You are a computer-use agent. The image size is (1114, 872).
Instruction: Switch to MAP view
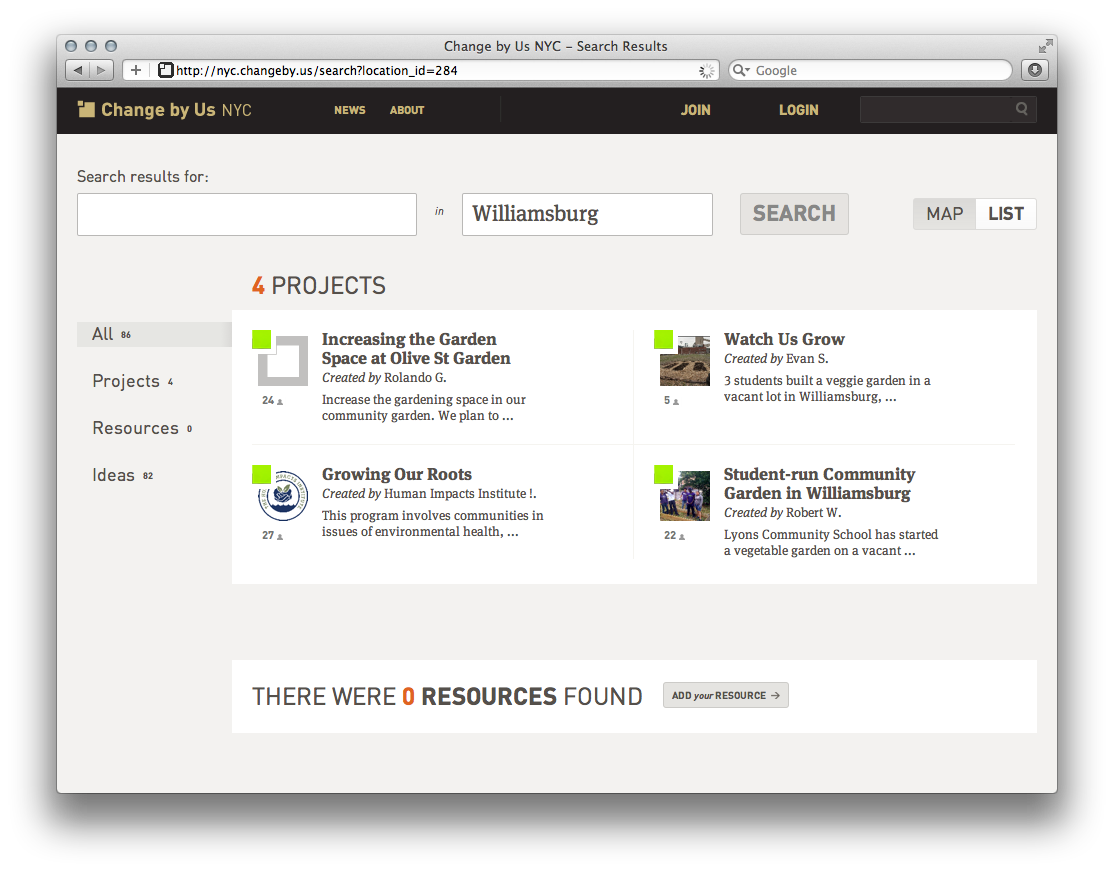(x=943, y=213)
